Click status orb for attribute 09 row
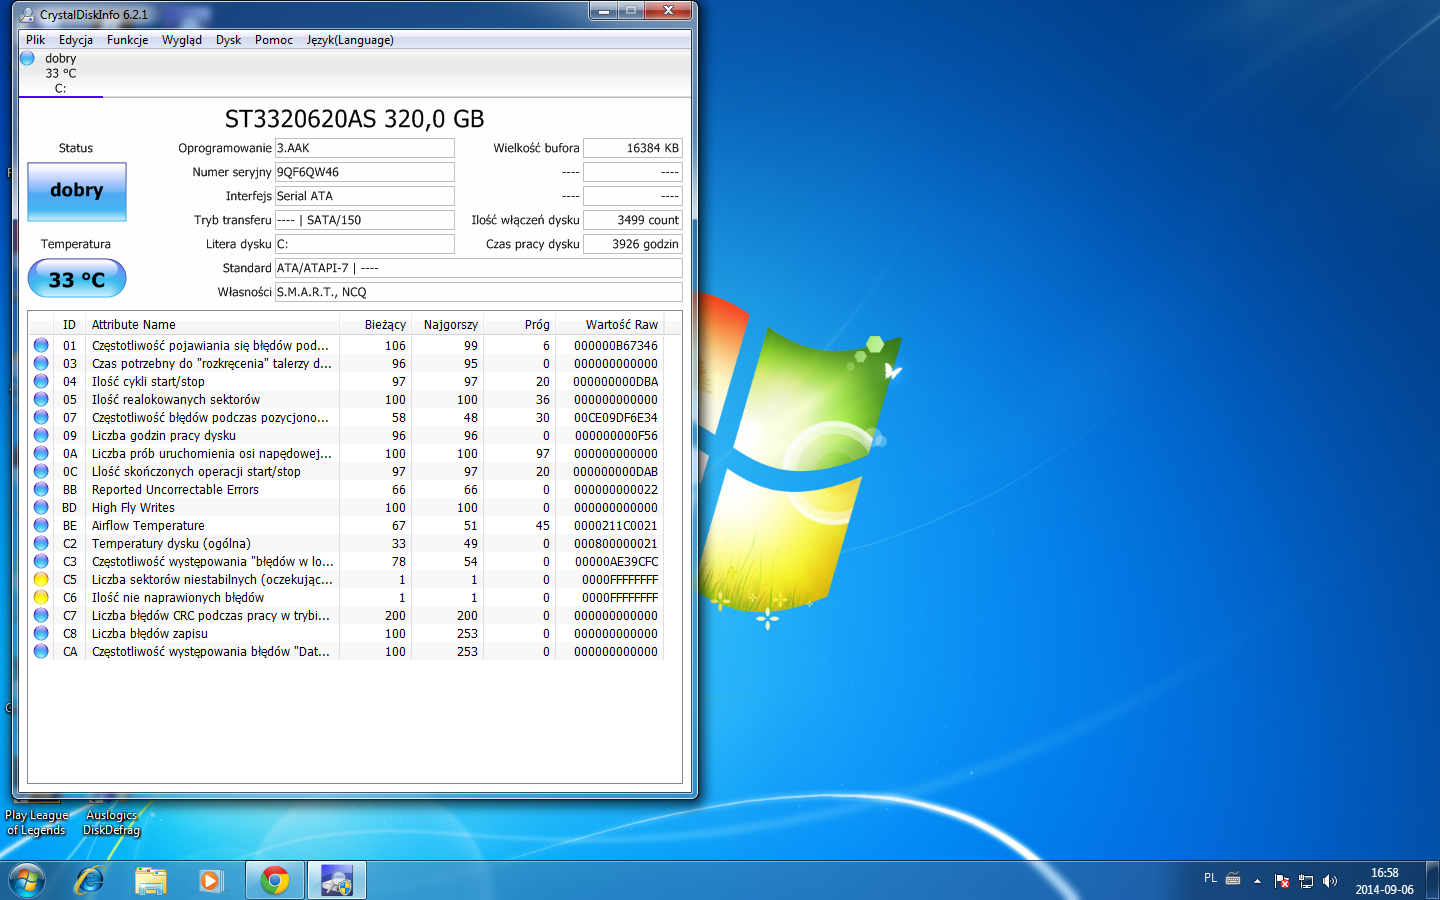This screenshot has width=1440, height=900. [x=41, y=435]
